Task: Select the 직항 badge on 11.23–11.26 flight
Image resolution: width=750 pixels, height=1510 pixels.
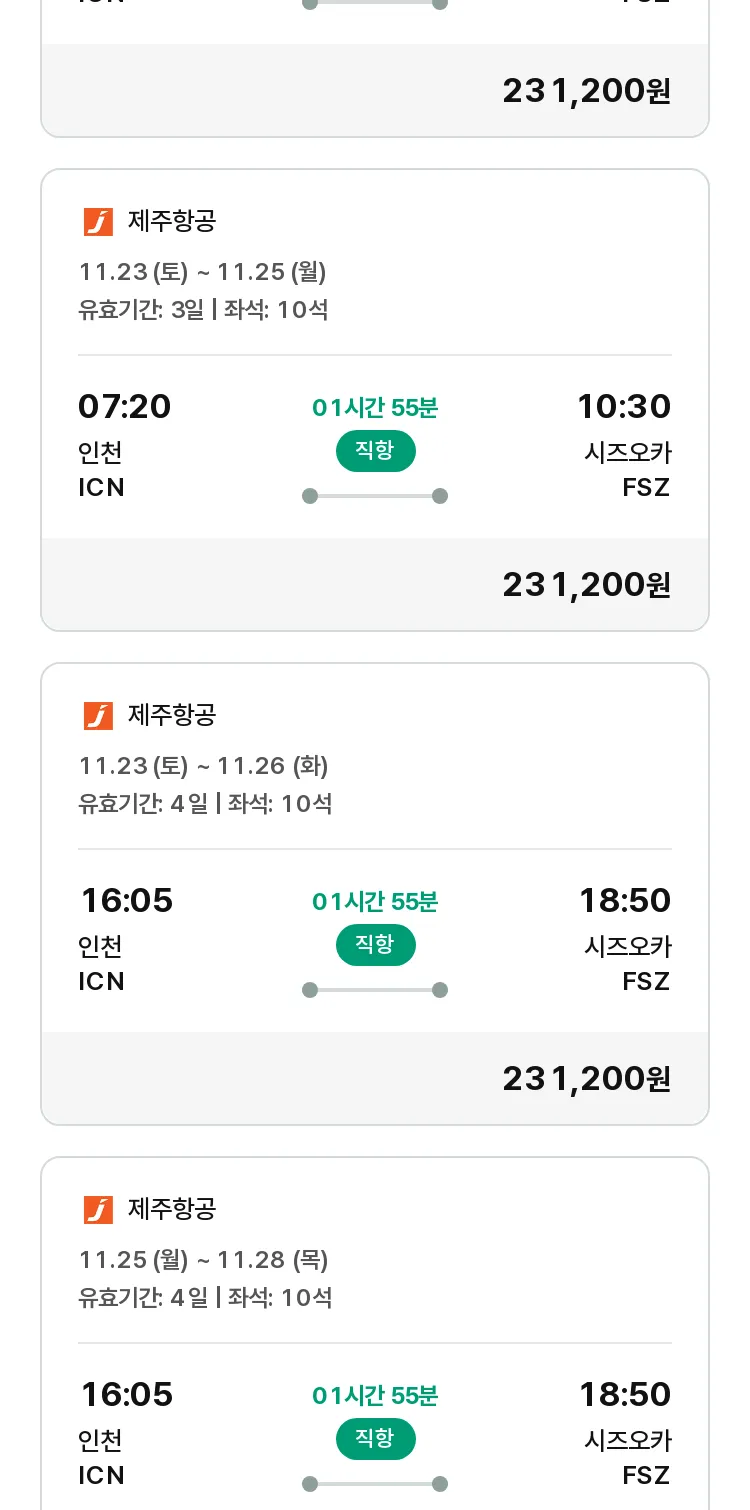Action: 375,945
